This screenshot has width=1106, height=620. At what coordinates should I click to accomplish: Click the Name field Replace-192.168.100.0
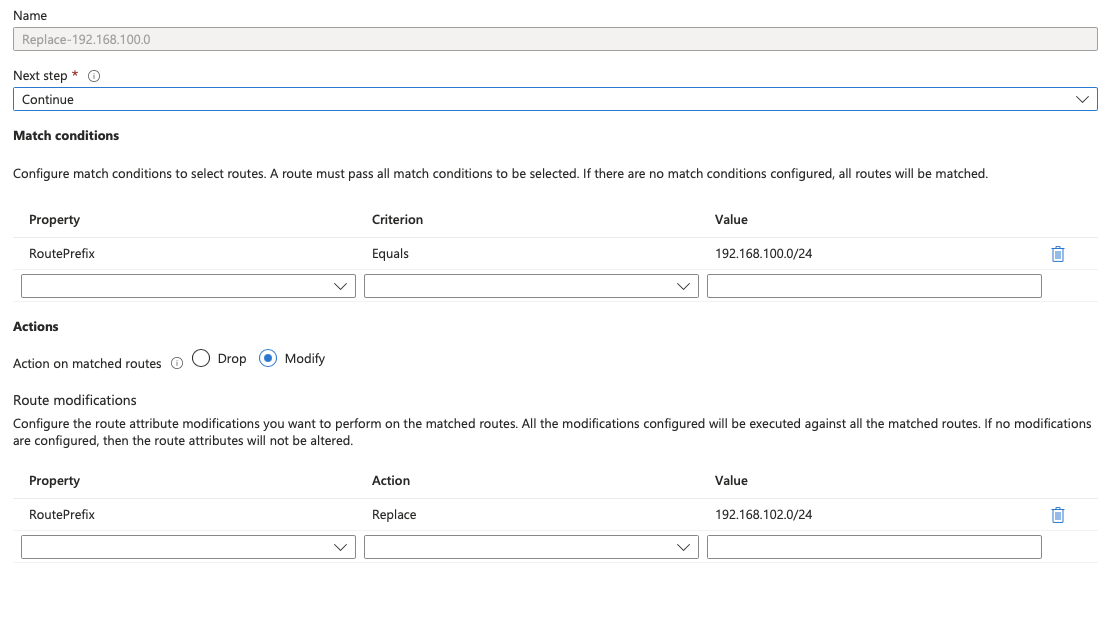[x=555, y=39]
